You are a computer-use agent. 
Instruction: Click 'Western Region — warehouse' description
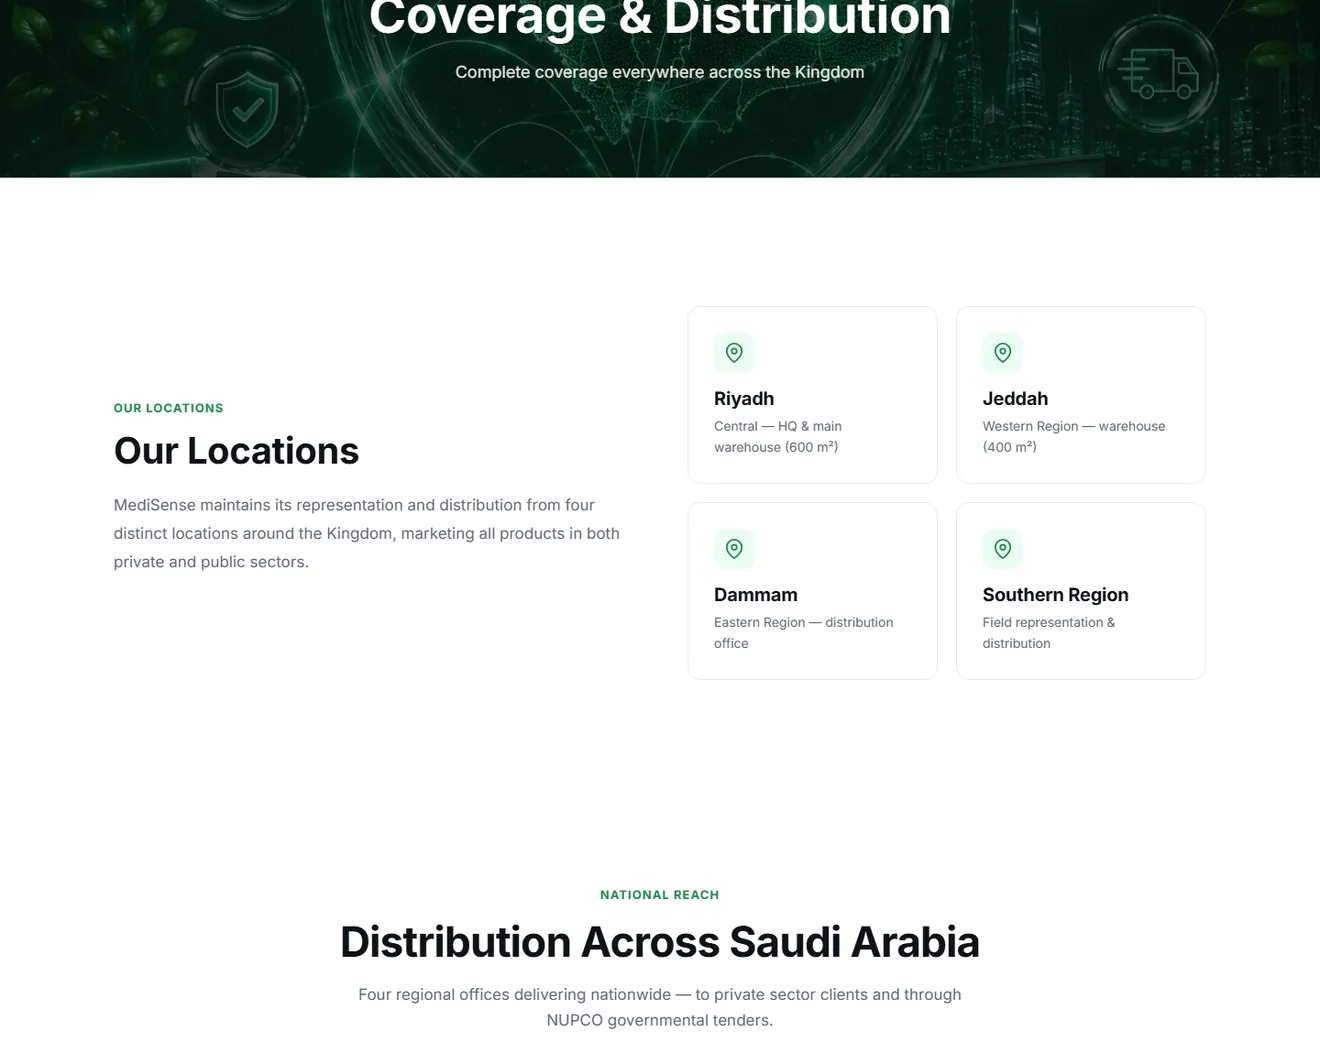(1074, 437)
